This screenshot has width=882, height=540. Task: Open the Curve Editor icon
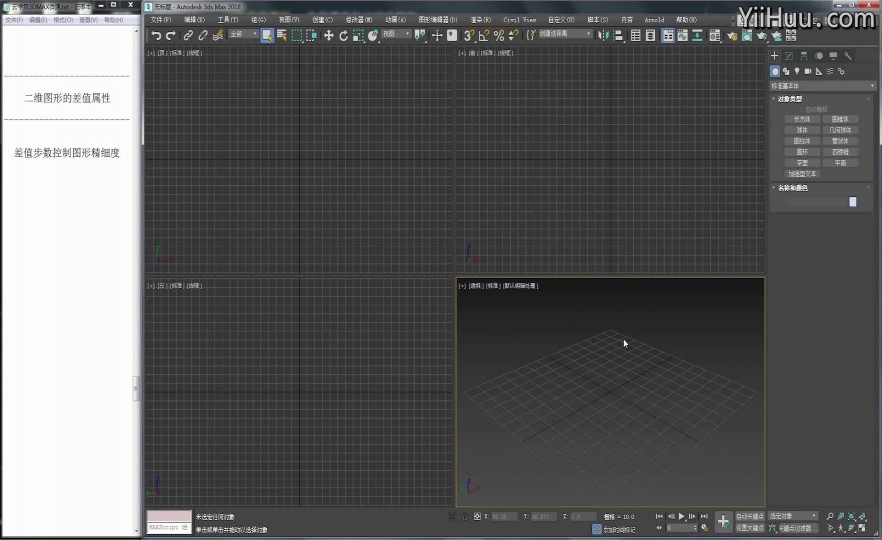682,35
